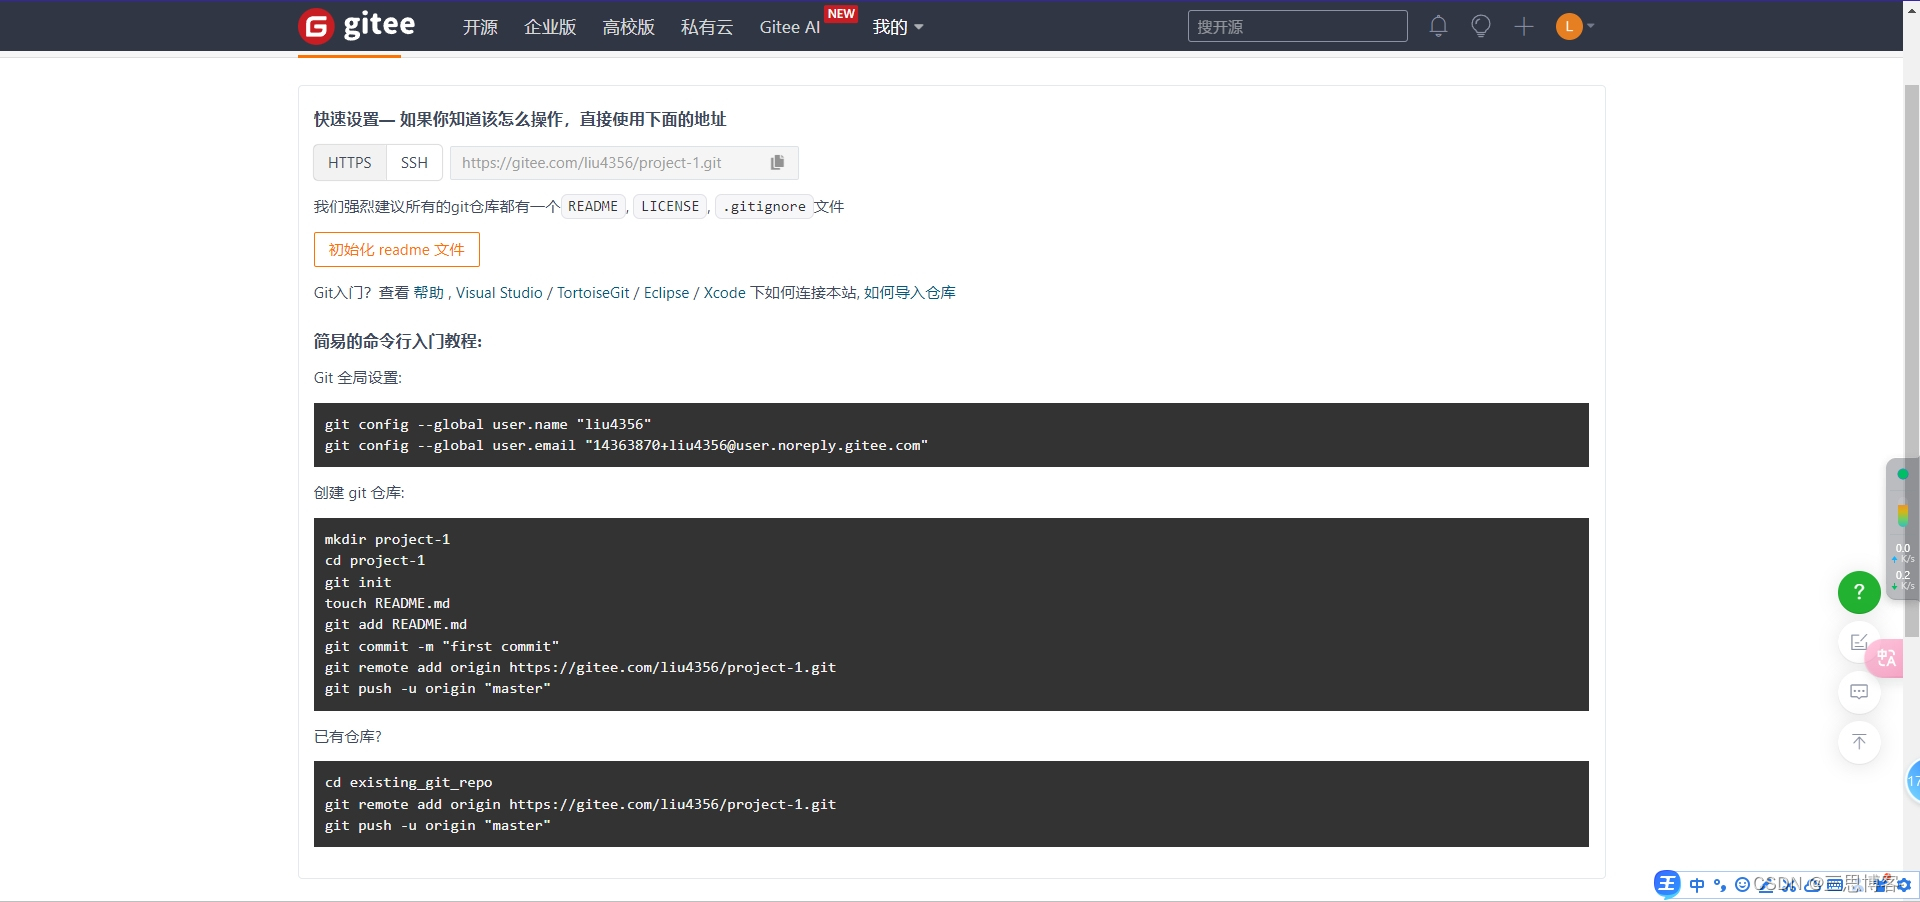Click the .gitignore tag
1920x902 pixels.
pos(764,206)
